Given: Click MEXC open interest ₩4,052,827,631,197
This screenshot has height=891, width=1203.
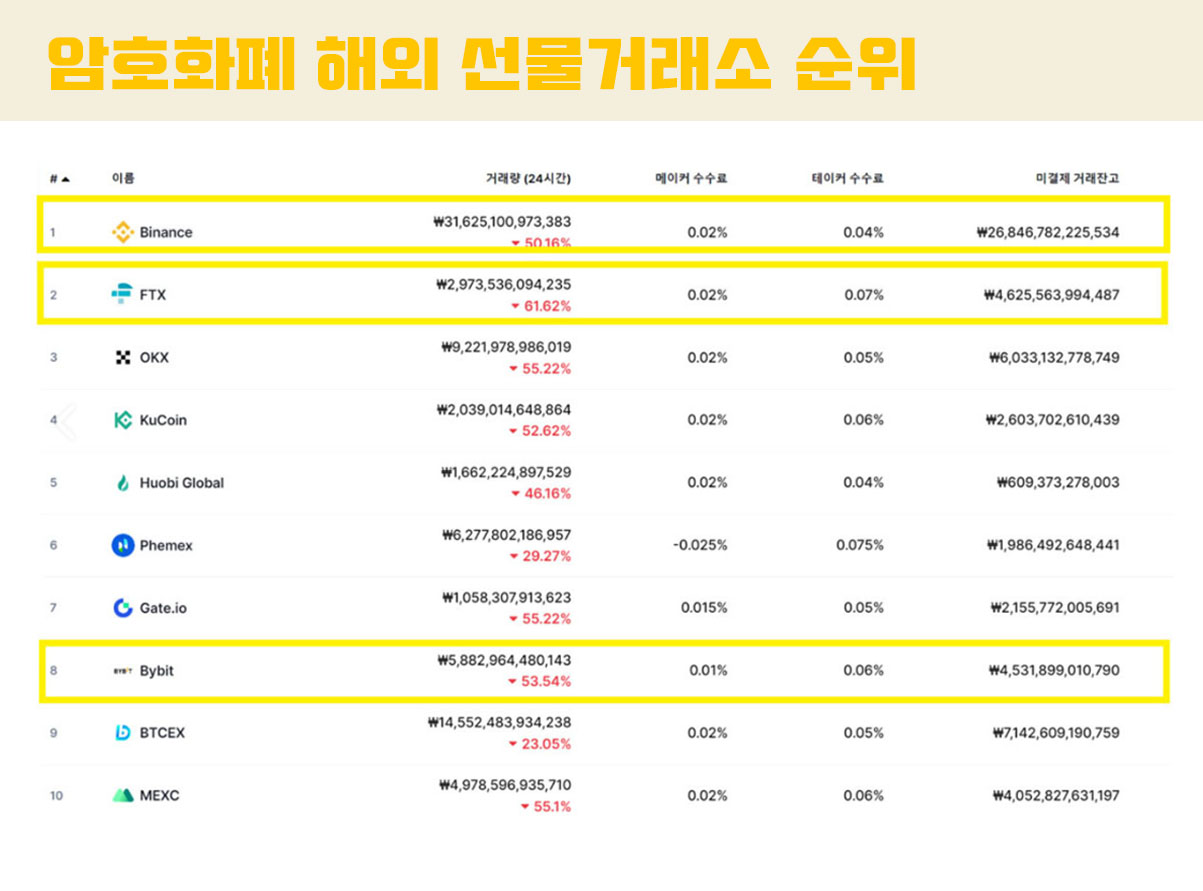Looking at the screenshot, I should 1056,796.
